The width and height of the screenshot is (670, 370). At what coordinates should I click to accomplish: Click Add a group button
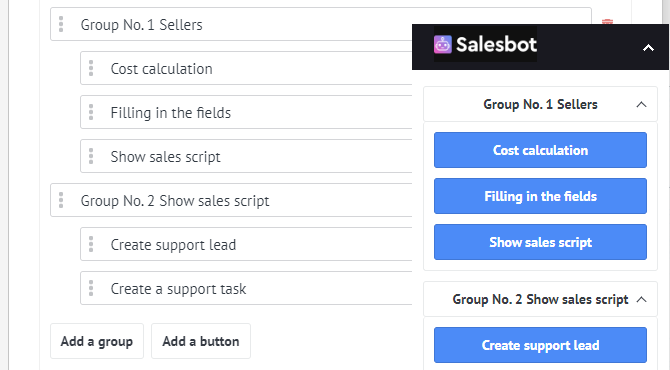click(x=97, y=341)
